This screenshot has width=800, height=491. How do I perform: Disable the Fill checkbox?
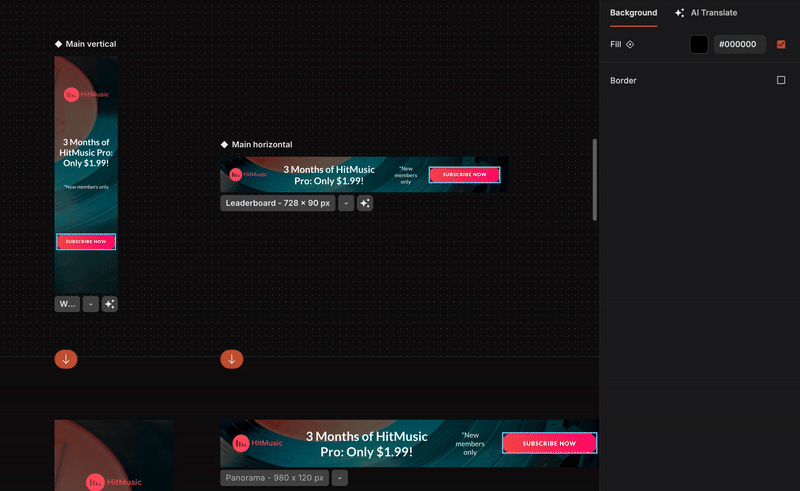pos(781,44)
